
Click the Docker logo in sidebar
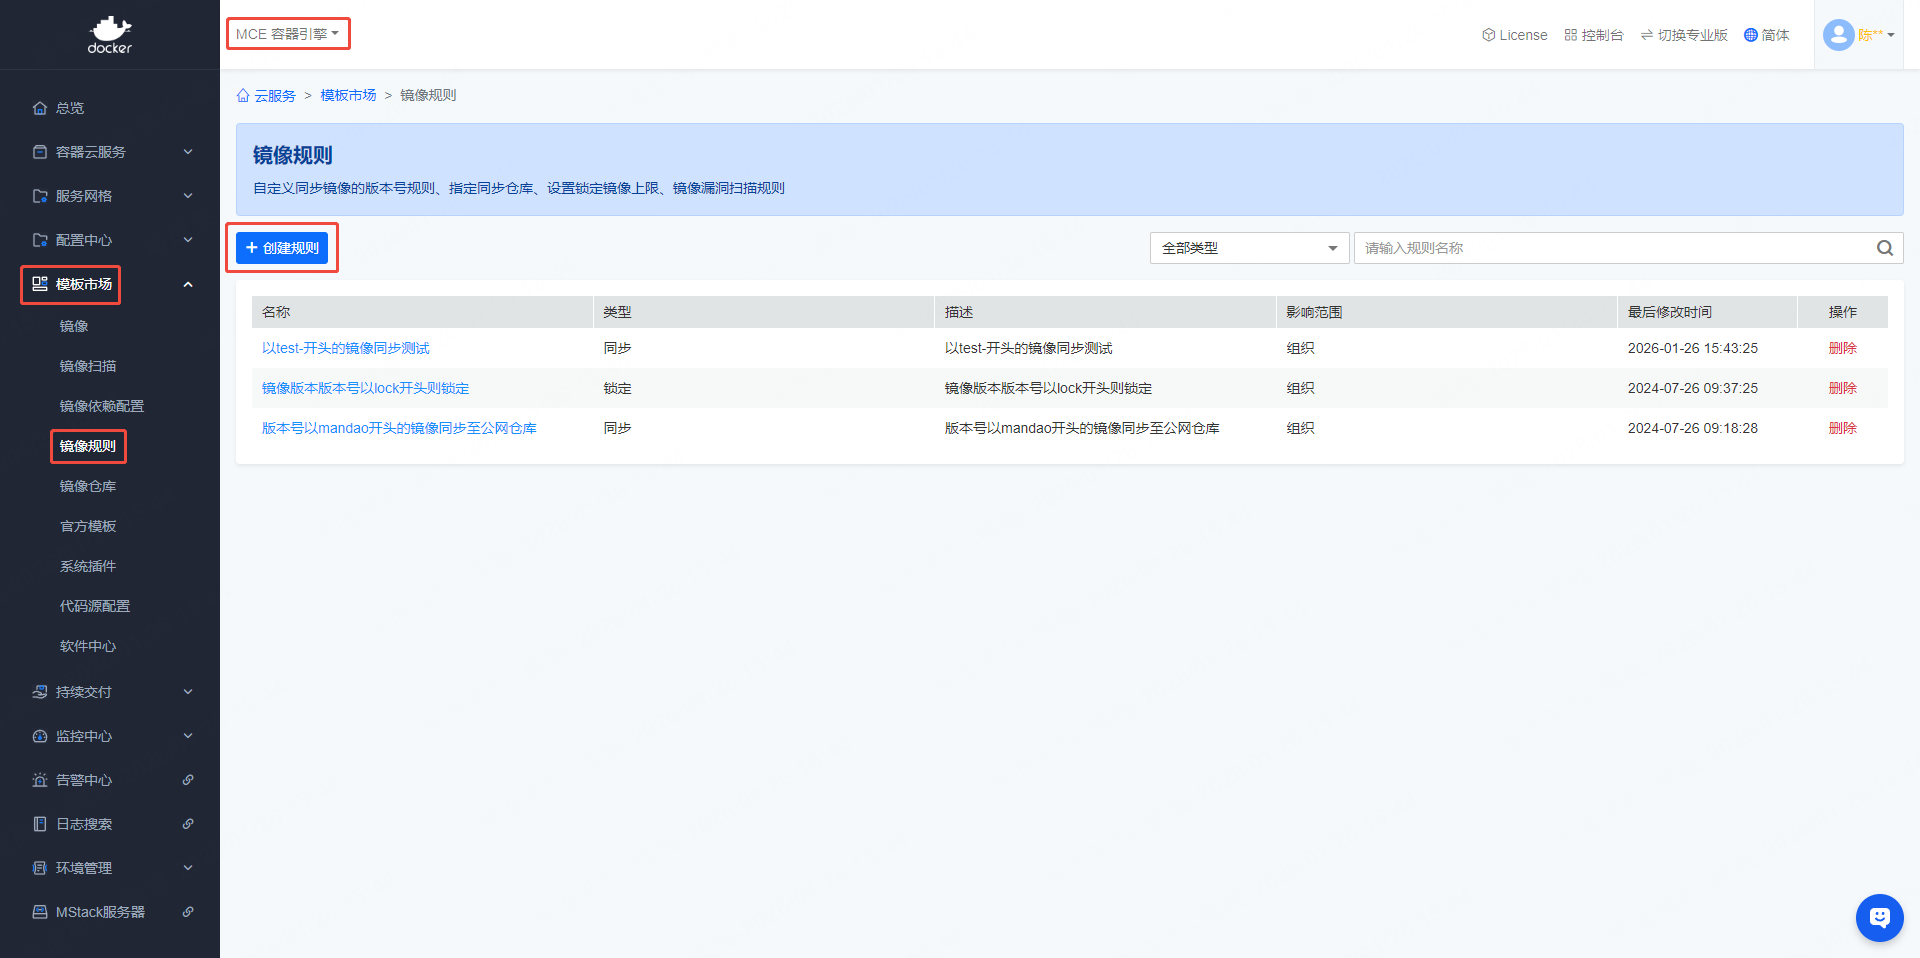pos(109,35)
